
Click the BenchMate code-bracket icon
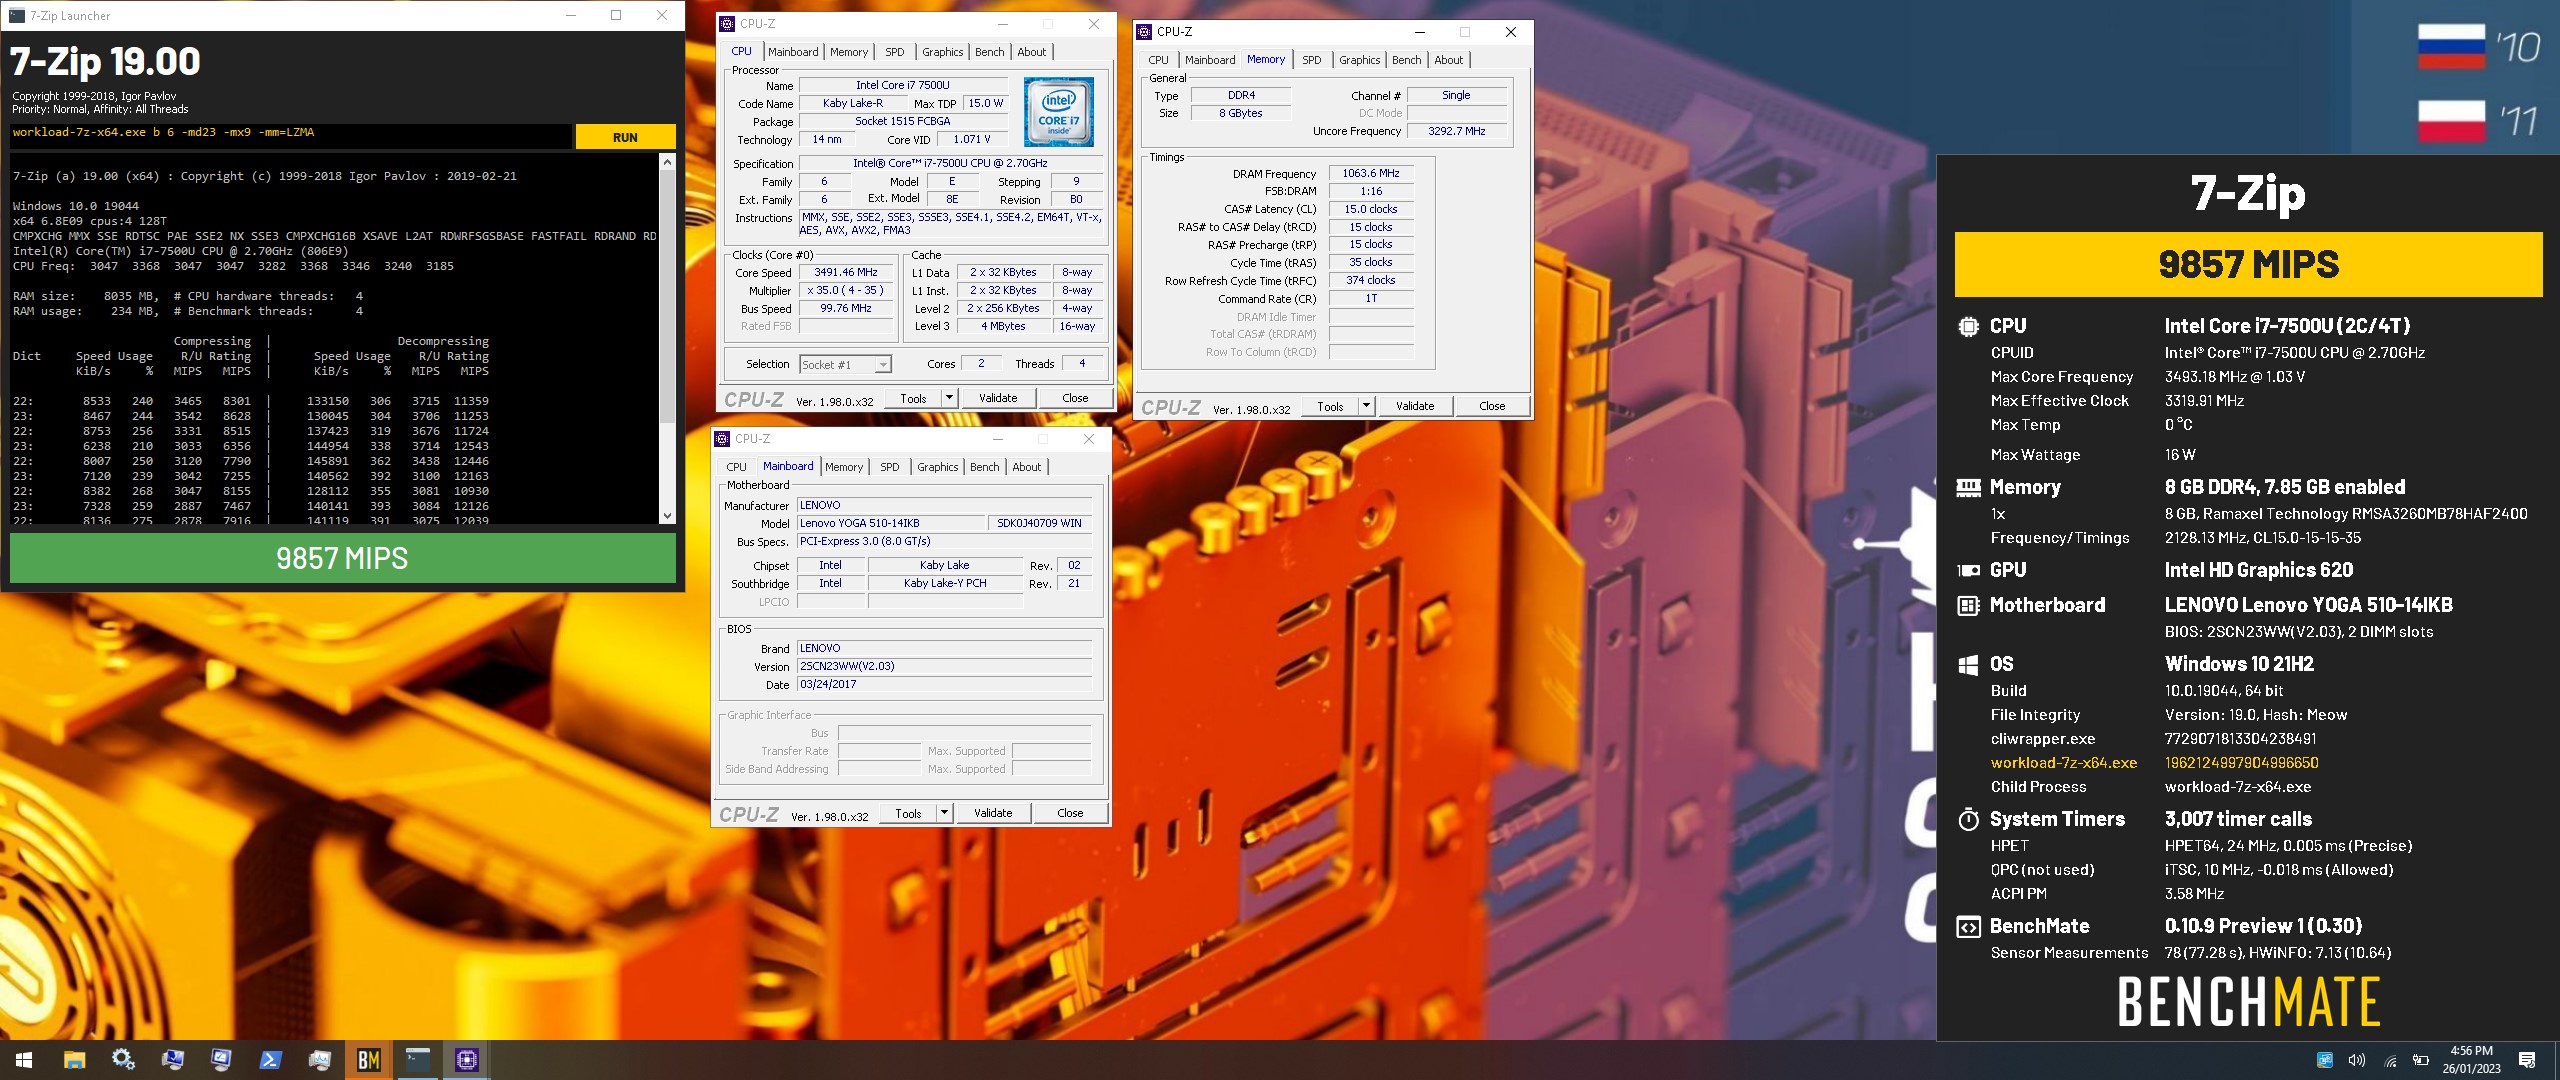[x=1968, y=927]
